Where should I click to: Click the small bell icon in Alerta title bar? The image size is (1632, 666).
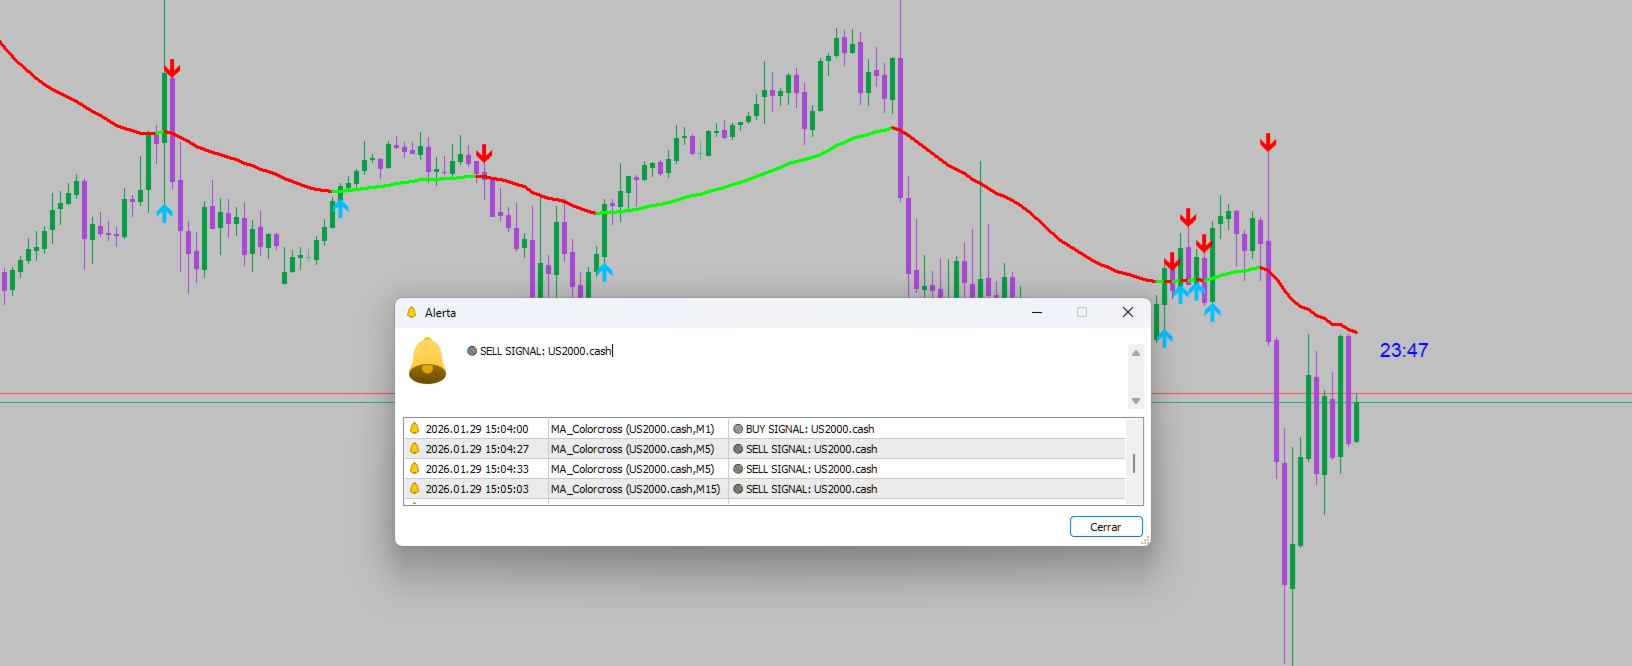pyautogui.click(x=411, y=313)
